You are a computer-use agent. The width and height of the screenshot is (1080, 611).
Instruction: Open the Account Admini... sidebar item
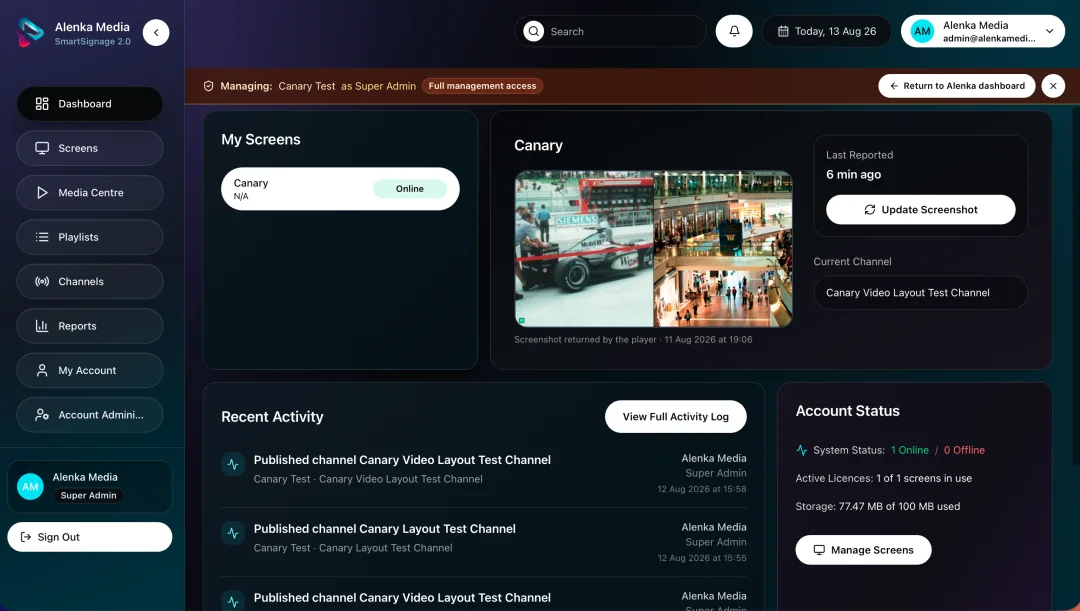[x=90, y=415]
